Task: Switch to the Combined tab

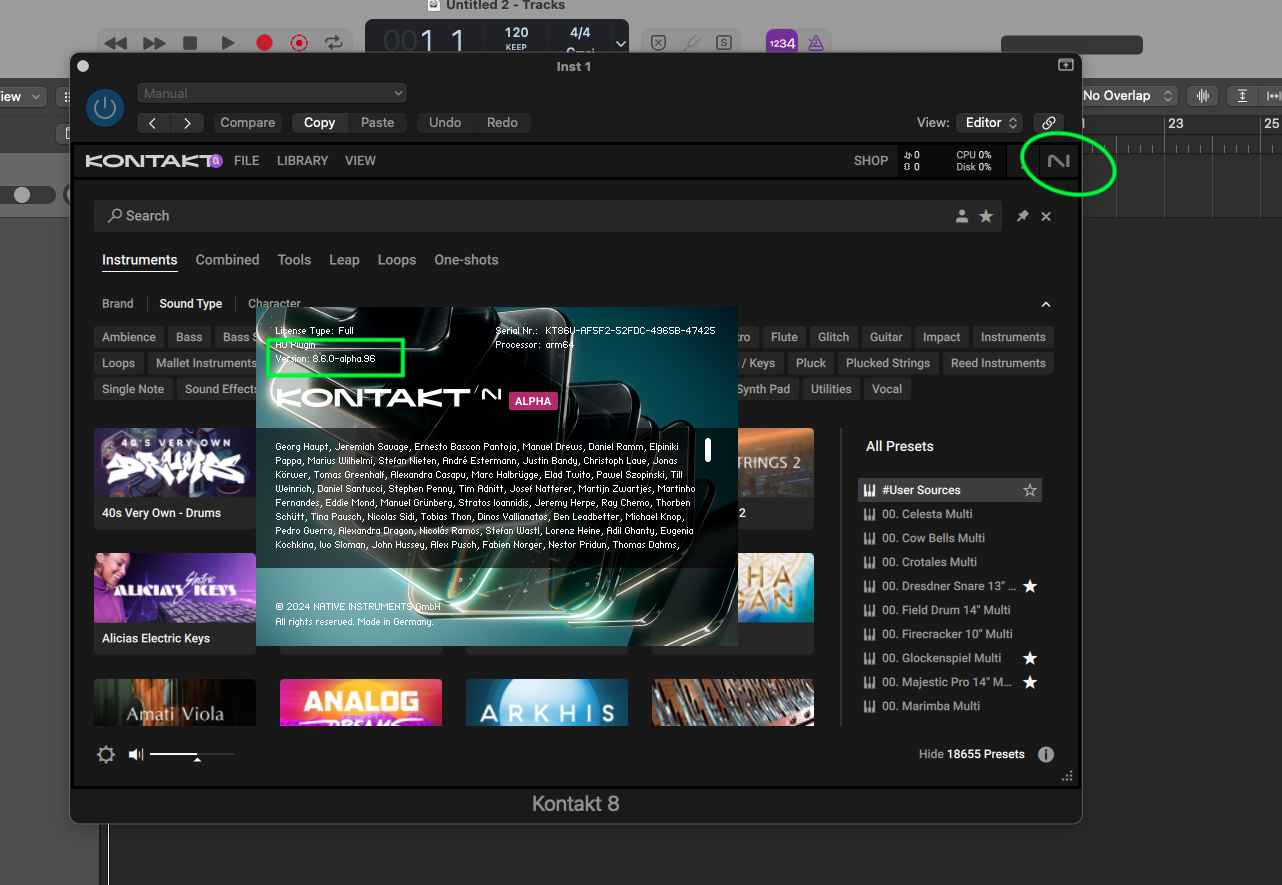Action: click(x=227, y=260)
